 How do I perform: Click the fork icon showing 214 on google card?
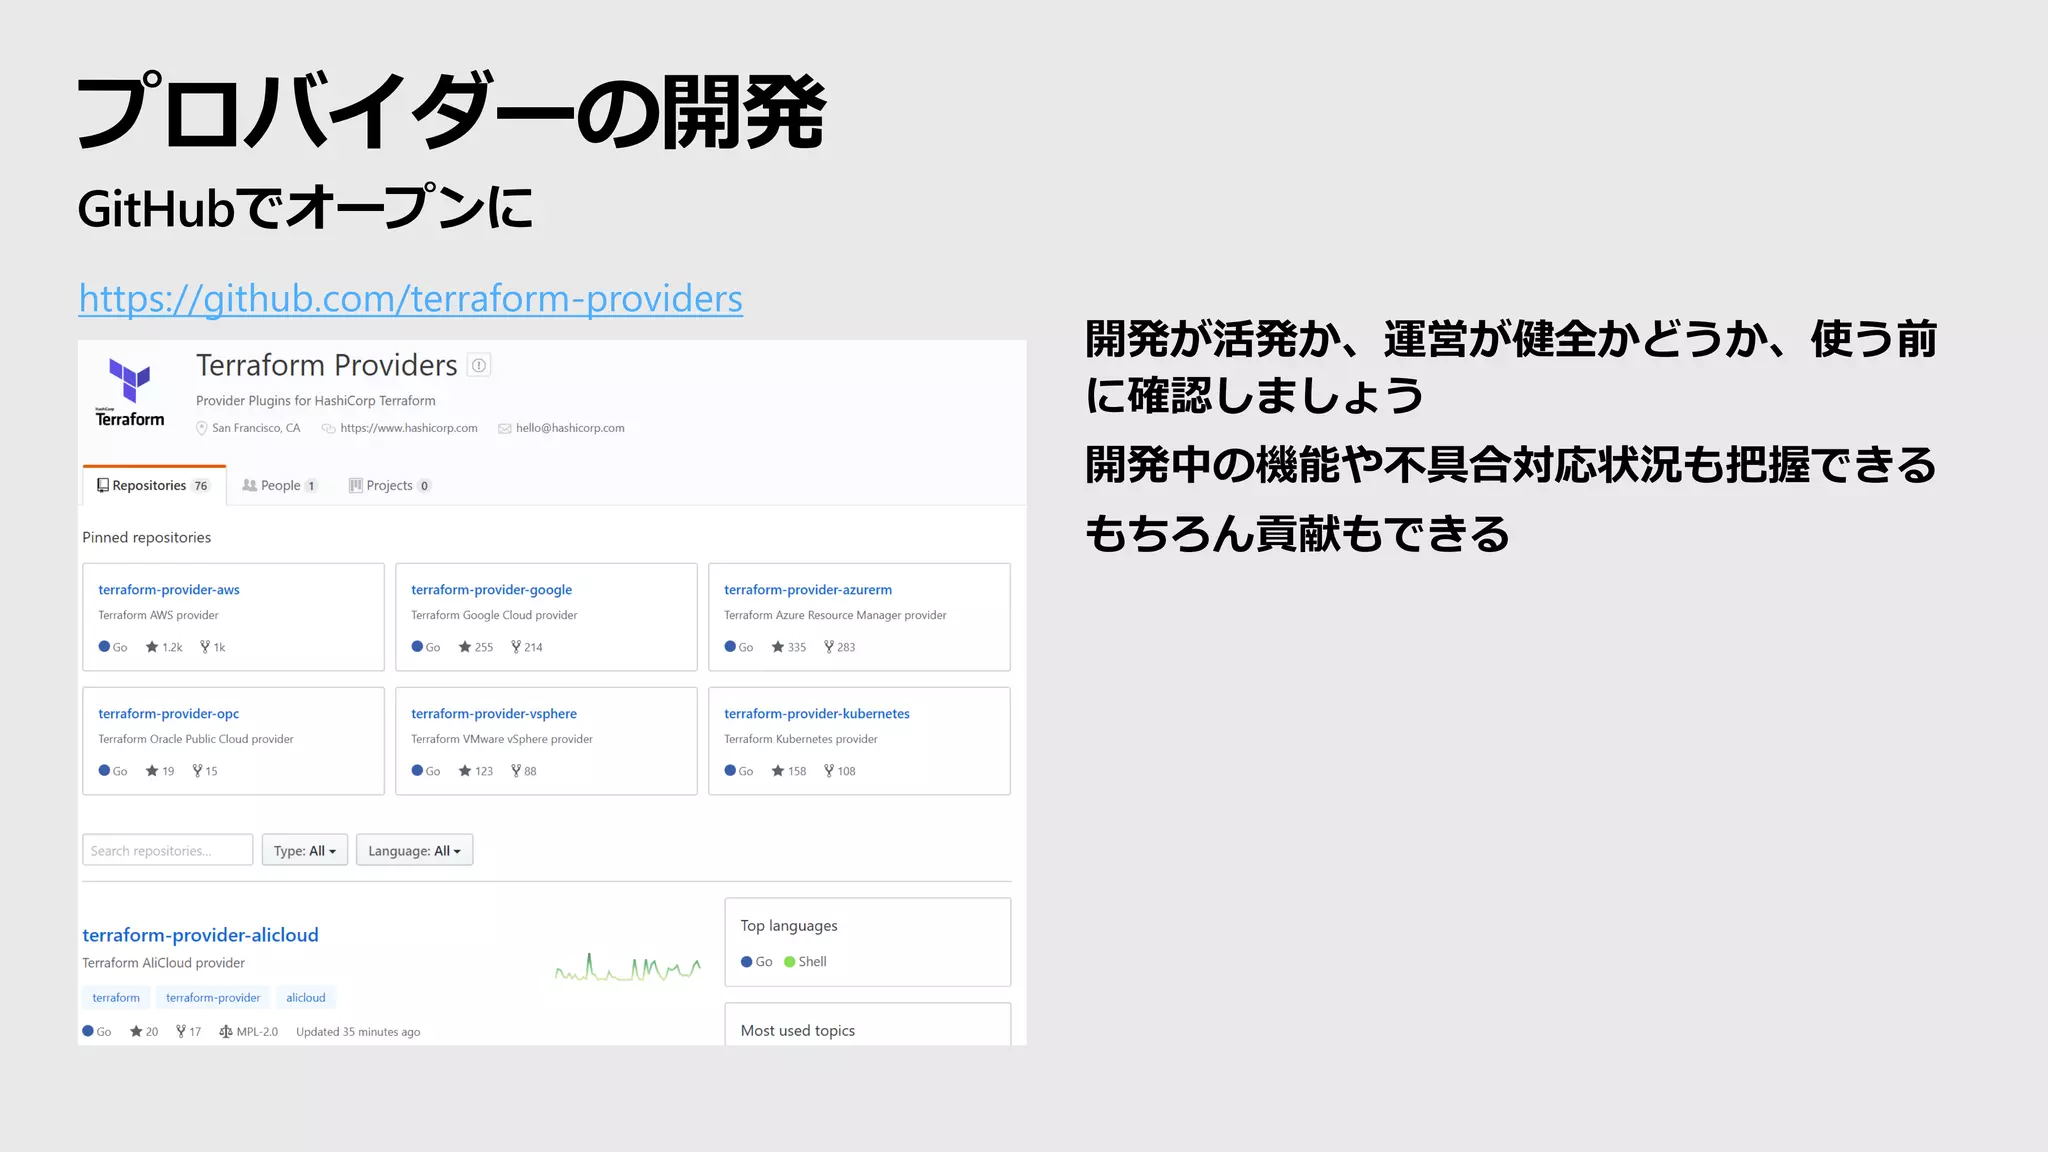516,647
